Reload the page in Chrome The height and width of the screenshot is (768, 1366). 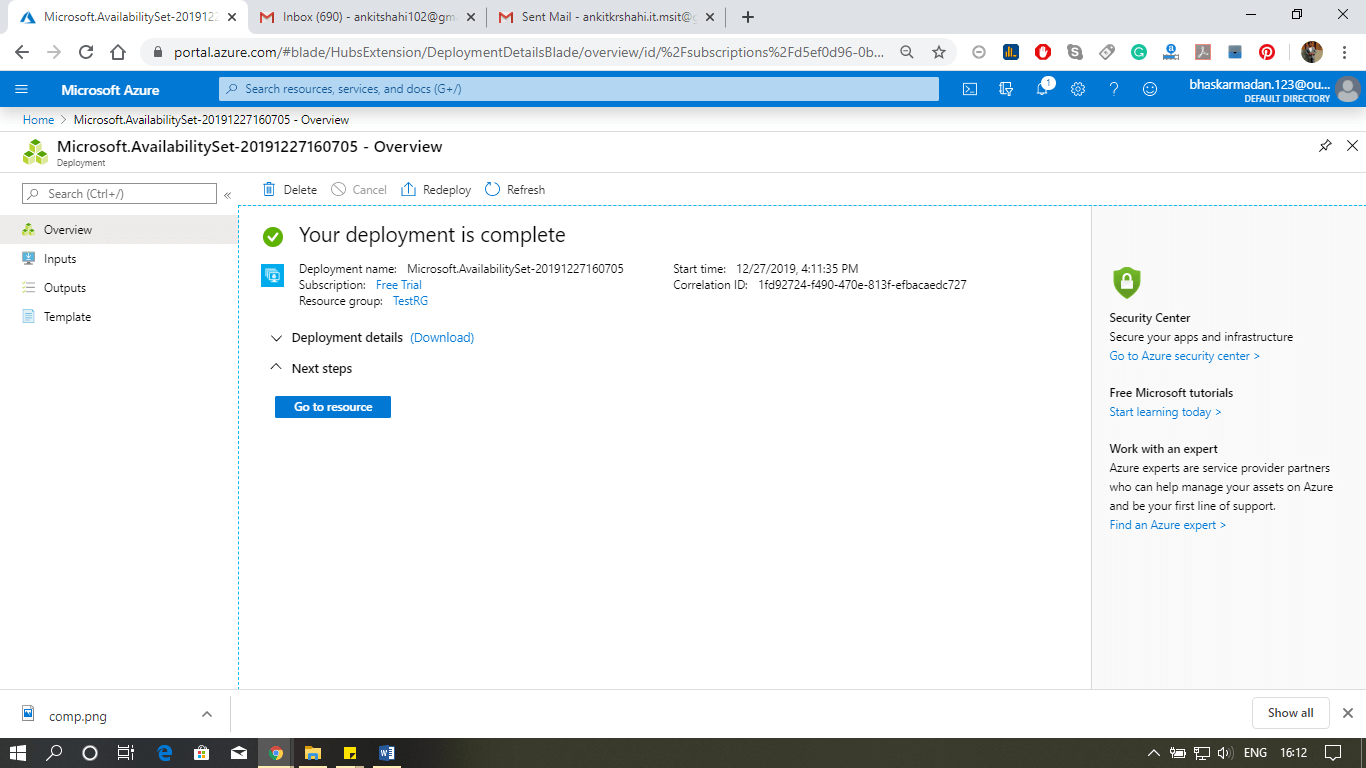click(x=86, y=52)
